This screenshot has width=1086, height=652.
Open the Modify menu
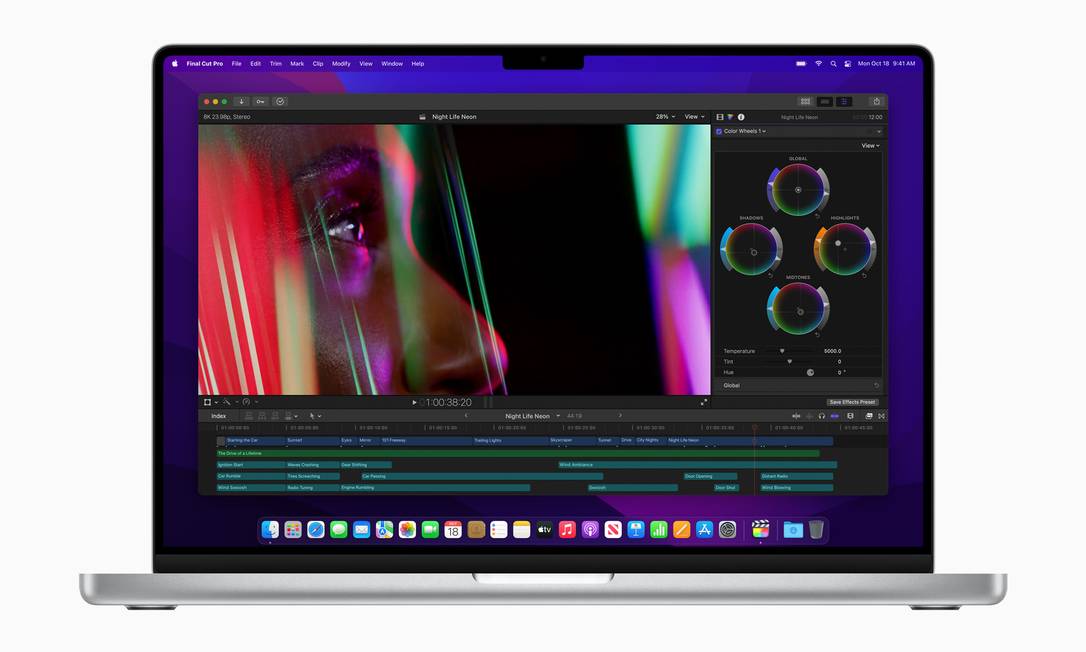tap(341, 64)
